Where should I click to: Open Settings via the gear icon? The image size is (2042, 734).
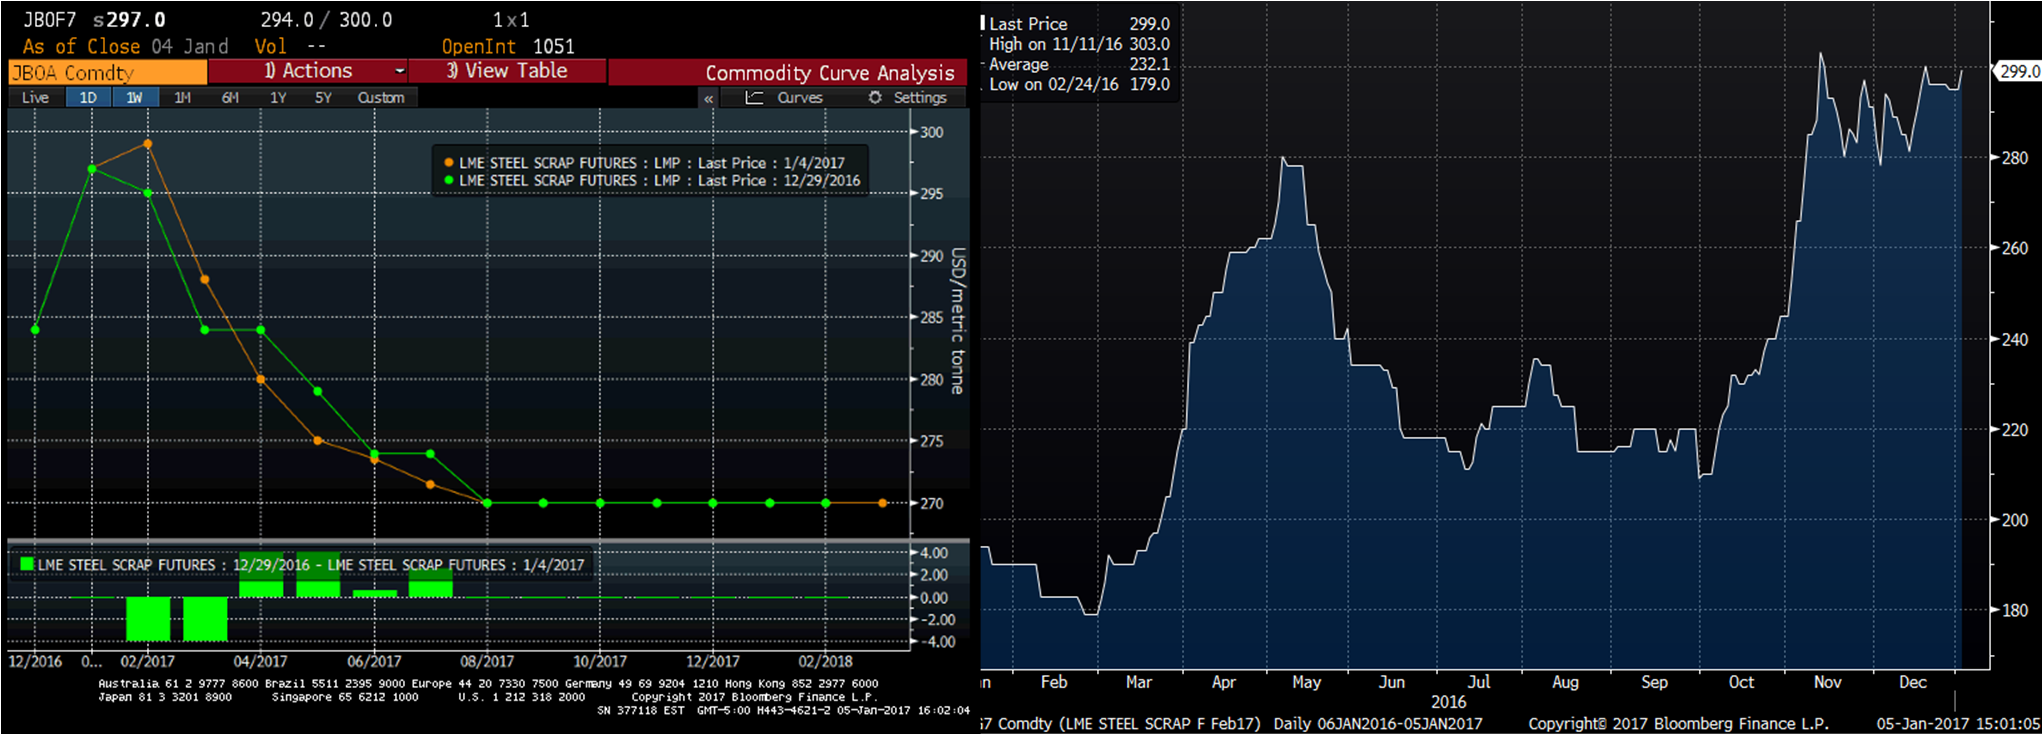(875, 97)
